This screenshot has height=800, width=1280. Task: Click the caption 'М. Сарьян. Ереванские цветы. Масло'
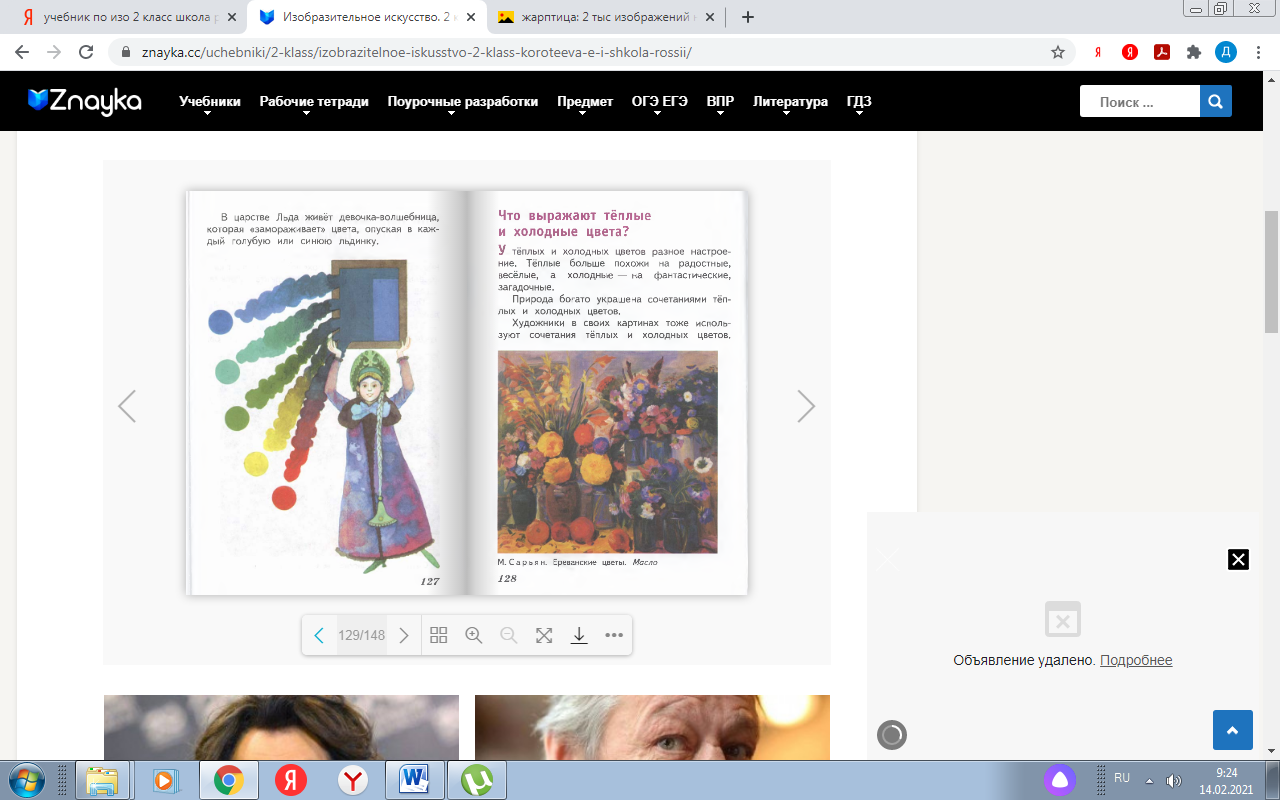[578, 562]
